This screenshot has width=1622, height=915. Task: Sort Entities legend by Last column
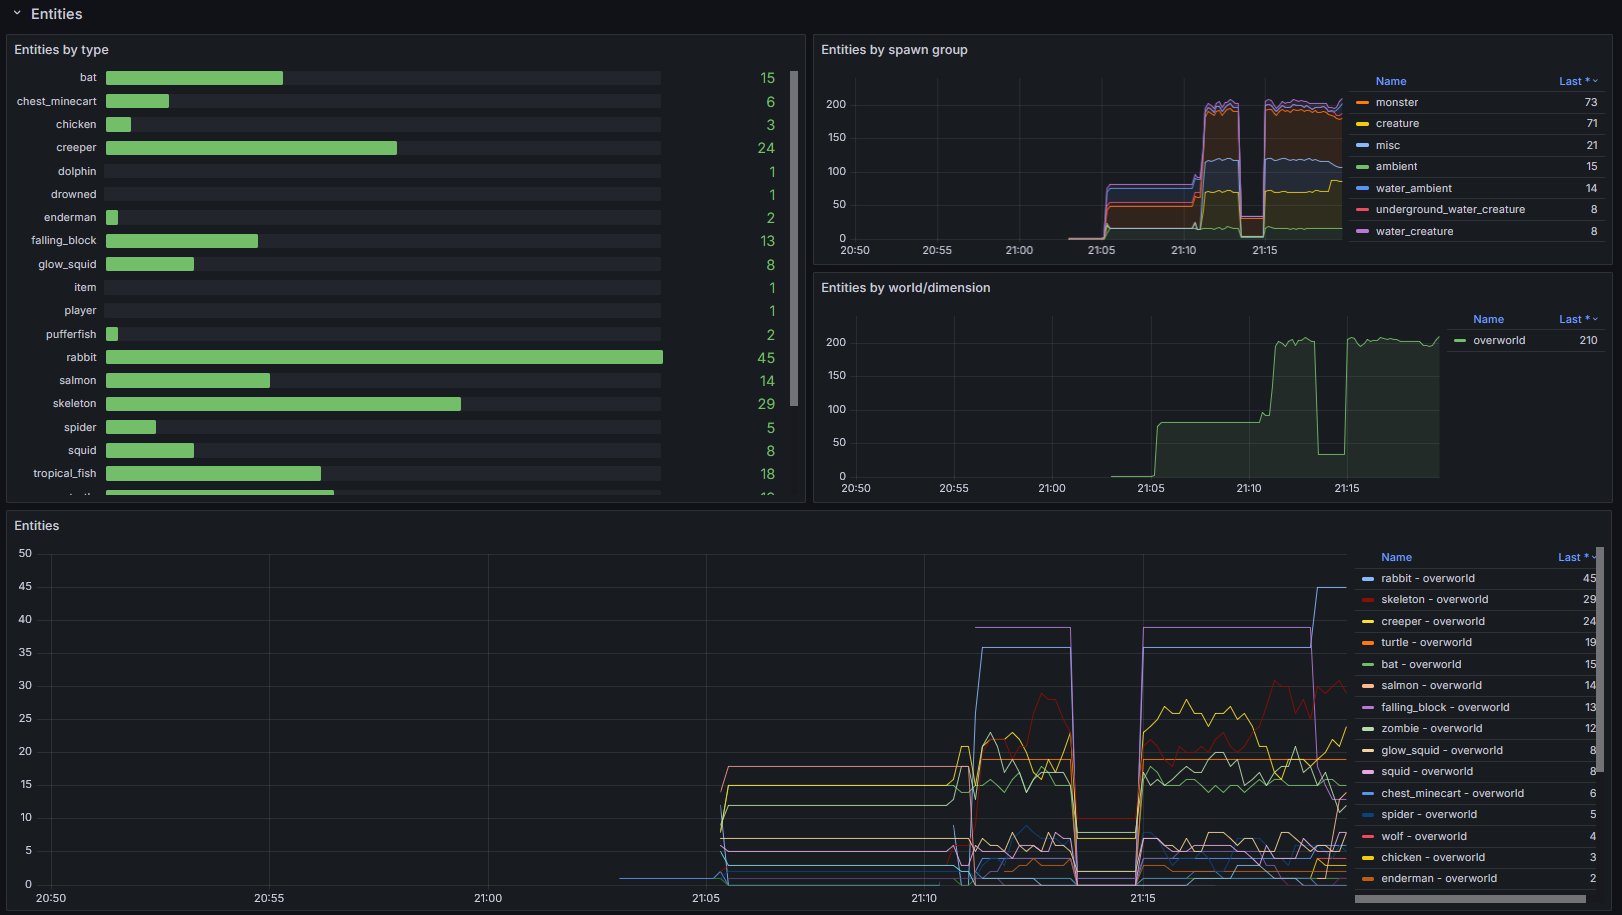(x=1576, y=558)
